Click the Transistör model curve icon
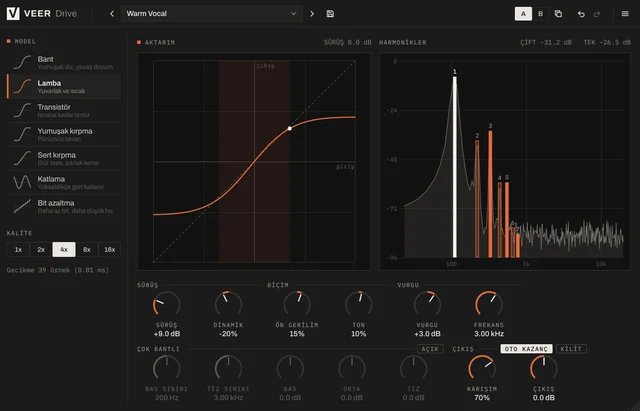Image resolution: width=640 pixels, height=411 pixels. coord(22,110)
